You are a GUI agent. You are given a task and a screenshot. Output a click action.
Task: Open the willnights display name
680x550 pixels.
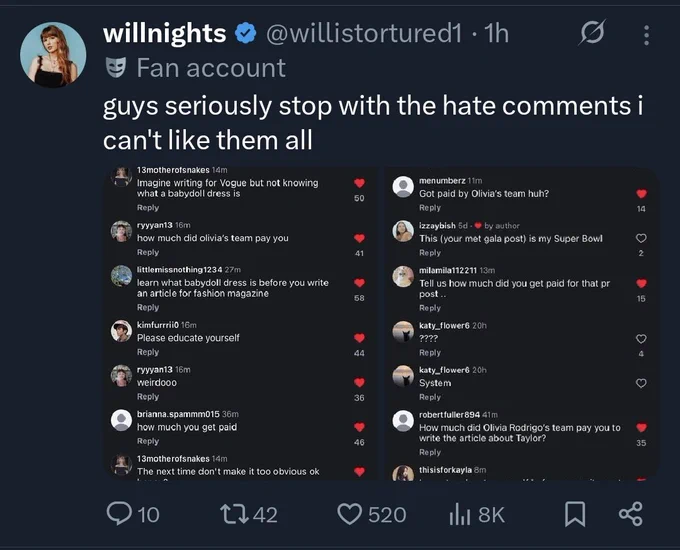[165, 33]
